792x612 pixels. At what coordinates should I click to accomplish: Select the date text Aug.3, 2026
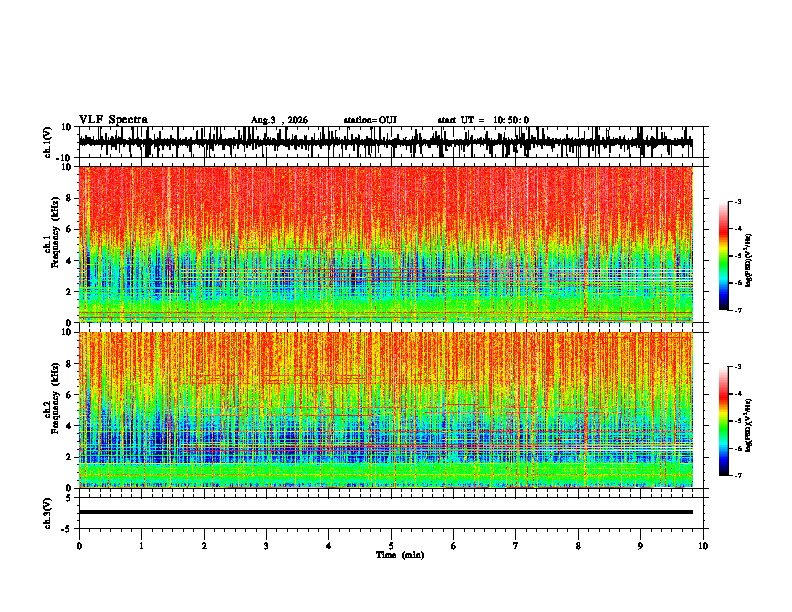279,120
